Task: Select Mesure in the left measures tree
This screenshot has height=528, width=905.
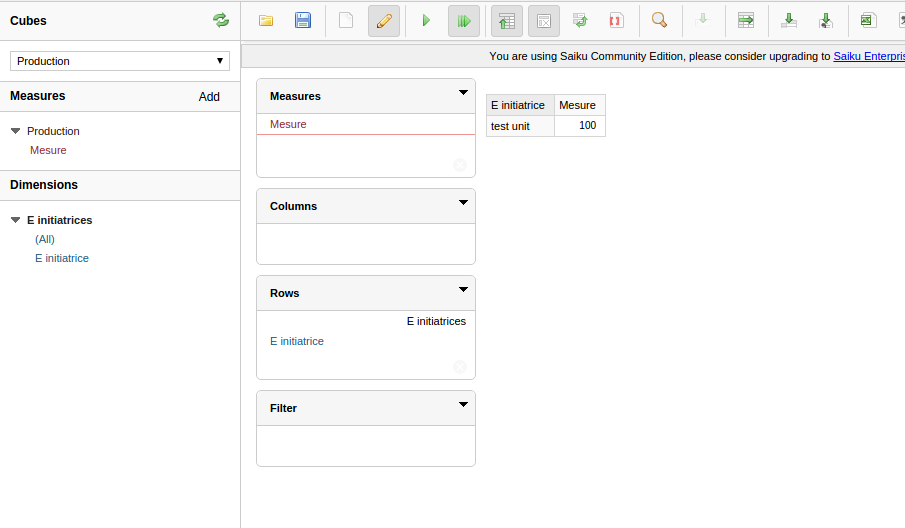Action: (x=48, y=150)
